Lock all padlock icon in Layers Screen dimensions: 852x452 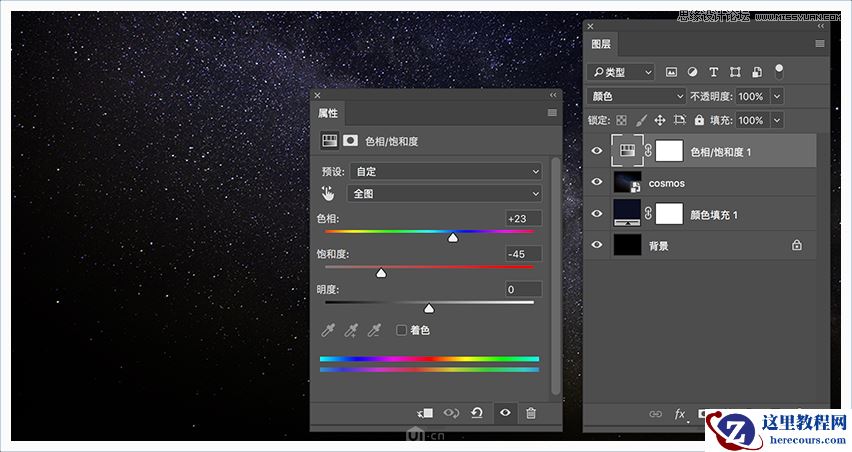(699, 120)
